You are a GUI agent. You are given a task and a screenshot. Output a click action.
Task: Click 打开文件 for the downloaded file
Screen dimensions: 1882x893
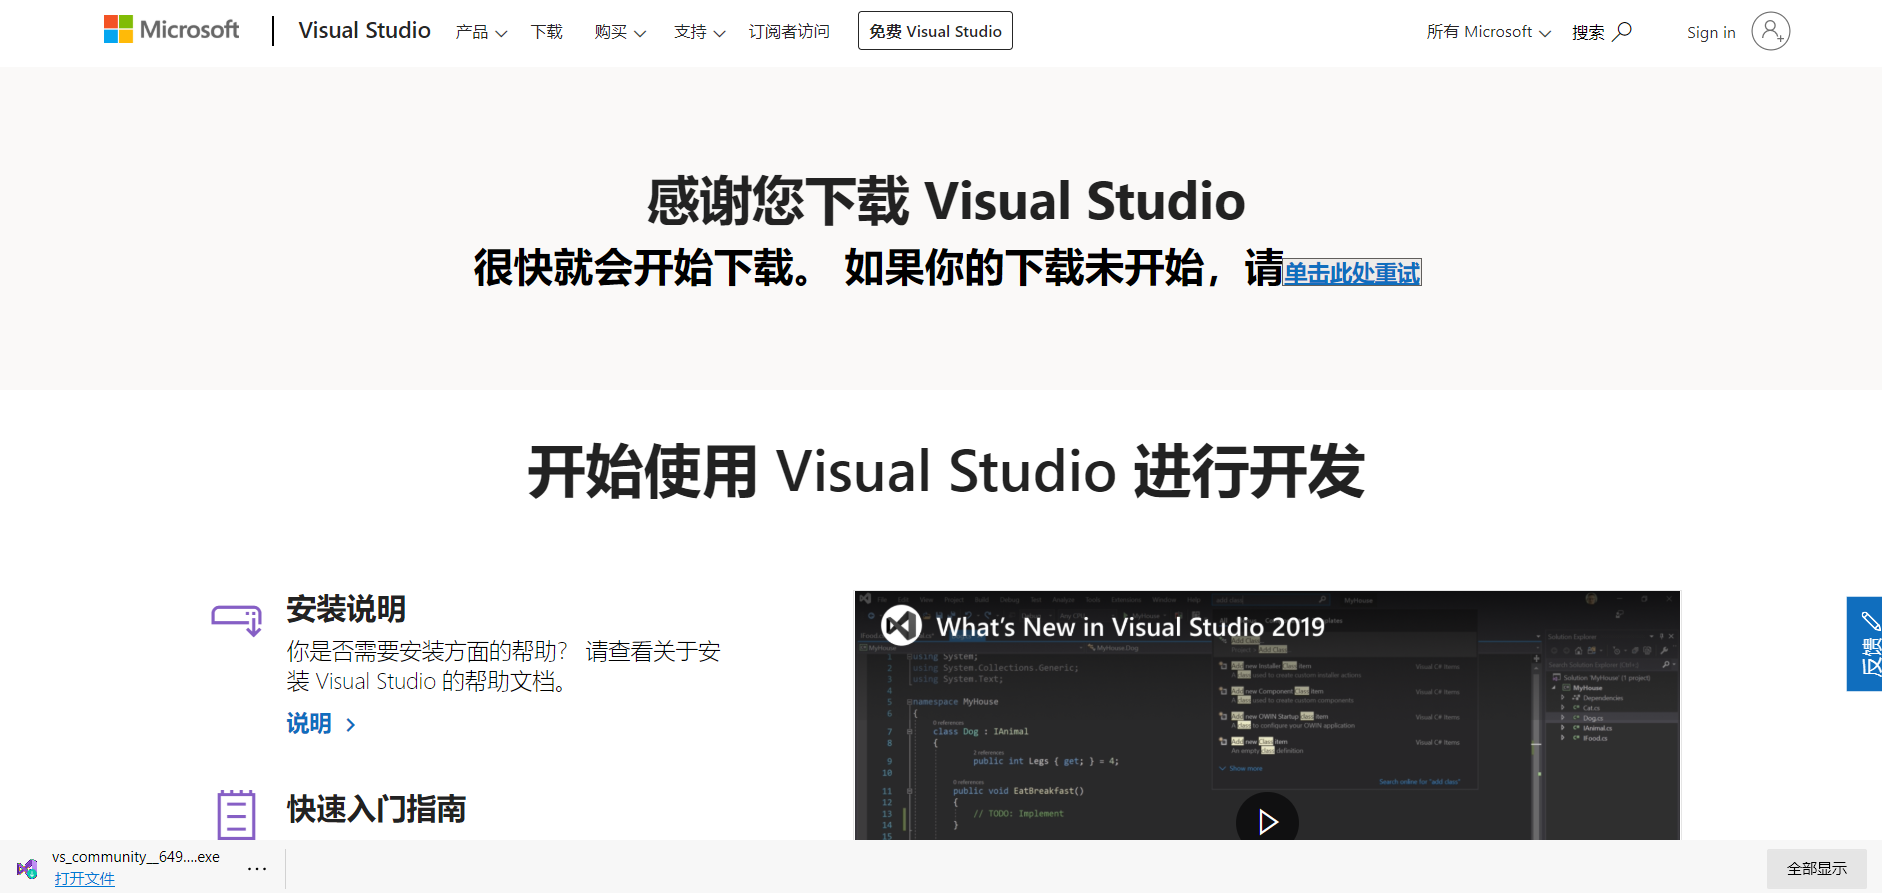tap(85, 878)
